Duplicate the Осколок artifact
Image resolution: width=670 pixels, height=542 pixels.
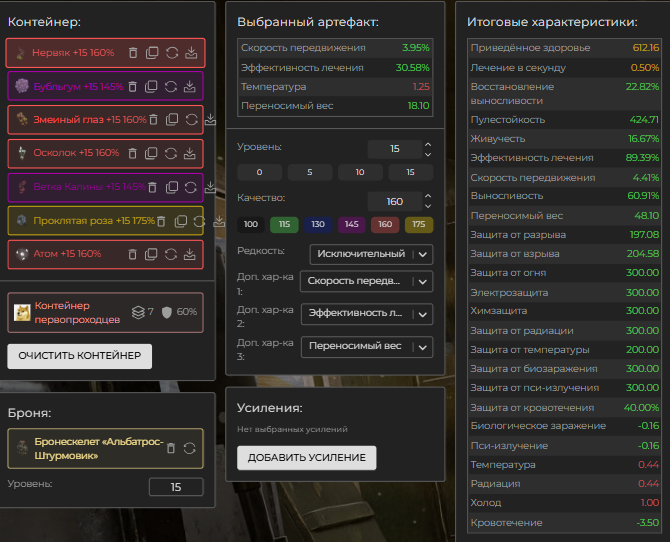click(151, 153)
